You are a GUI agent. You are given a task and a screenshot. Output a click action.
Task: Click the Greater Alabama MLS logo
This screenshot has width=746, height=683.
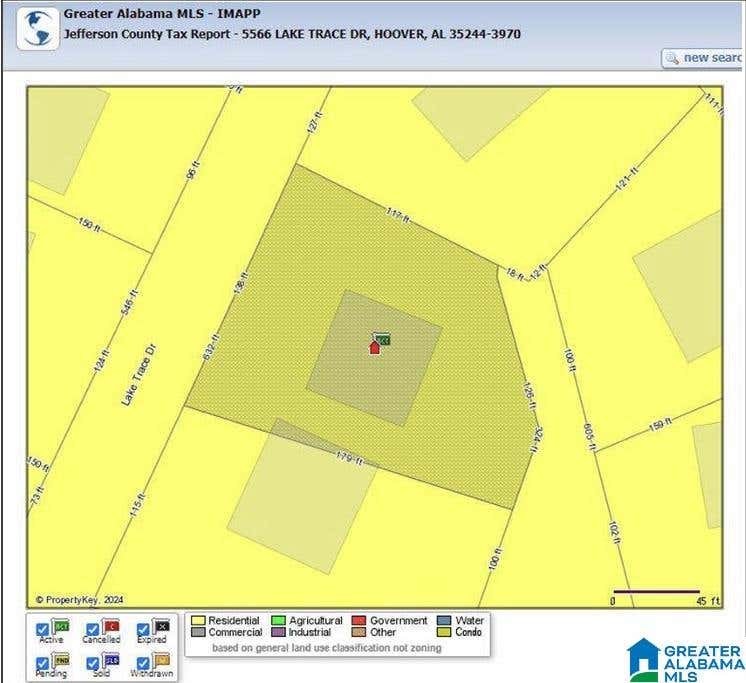686,660
